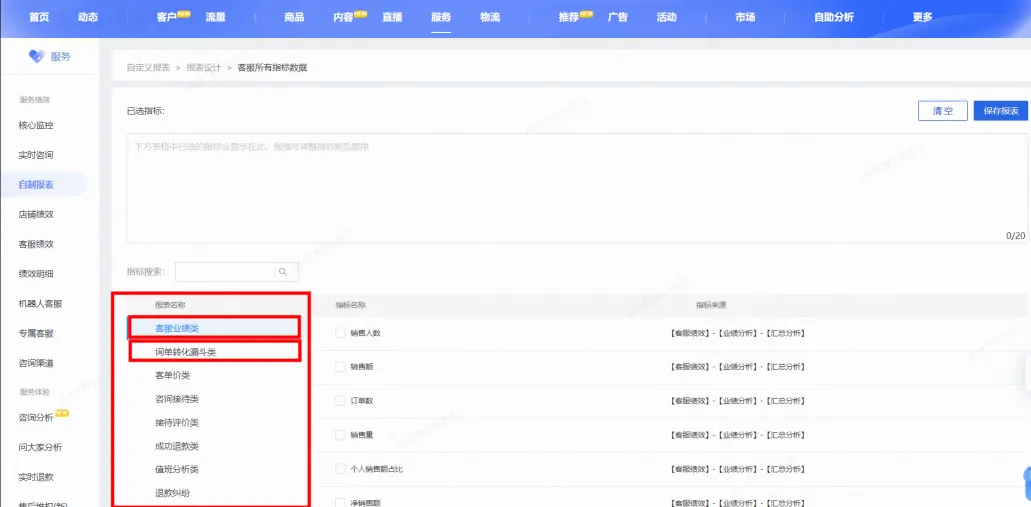This screenshot has height=507, width=1031.
Task: Tick the 销售人数 checkbox
Action: tap(340, 333)
